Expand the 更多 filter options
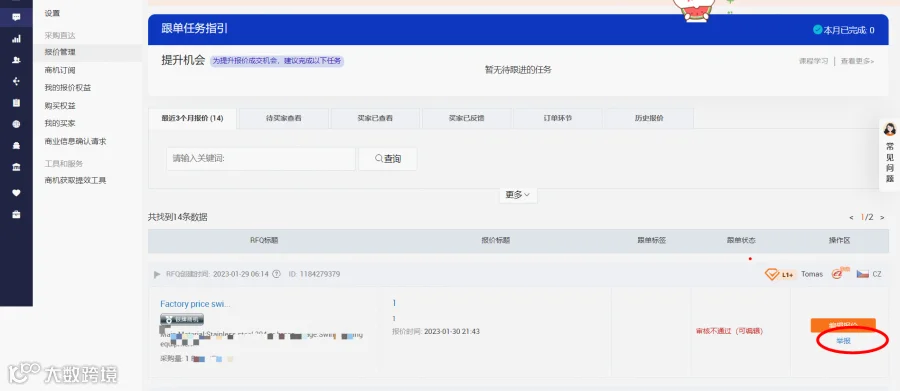This screenshot has height=391, width=900. pos(518,195)
